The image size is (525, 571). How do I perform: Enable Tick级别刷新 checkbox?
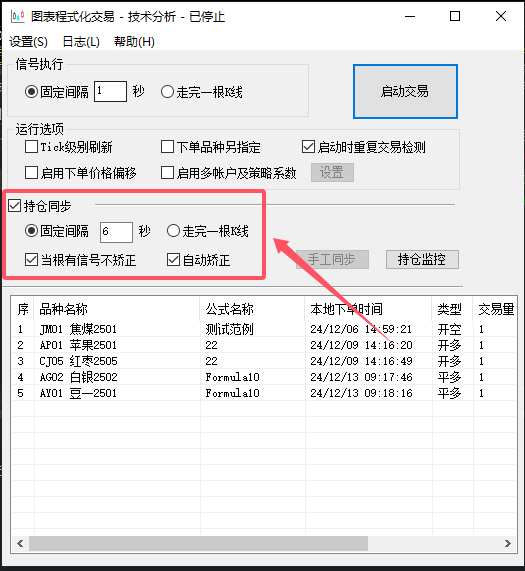pos(31,147)
